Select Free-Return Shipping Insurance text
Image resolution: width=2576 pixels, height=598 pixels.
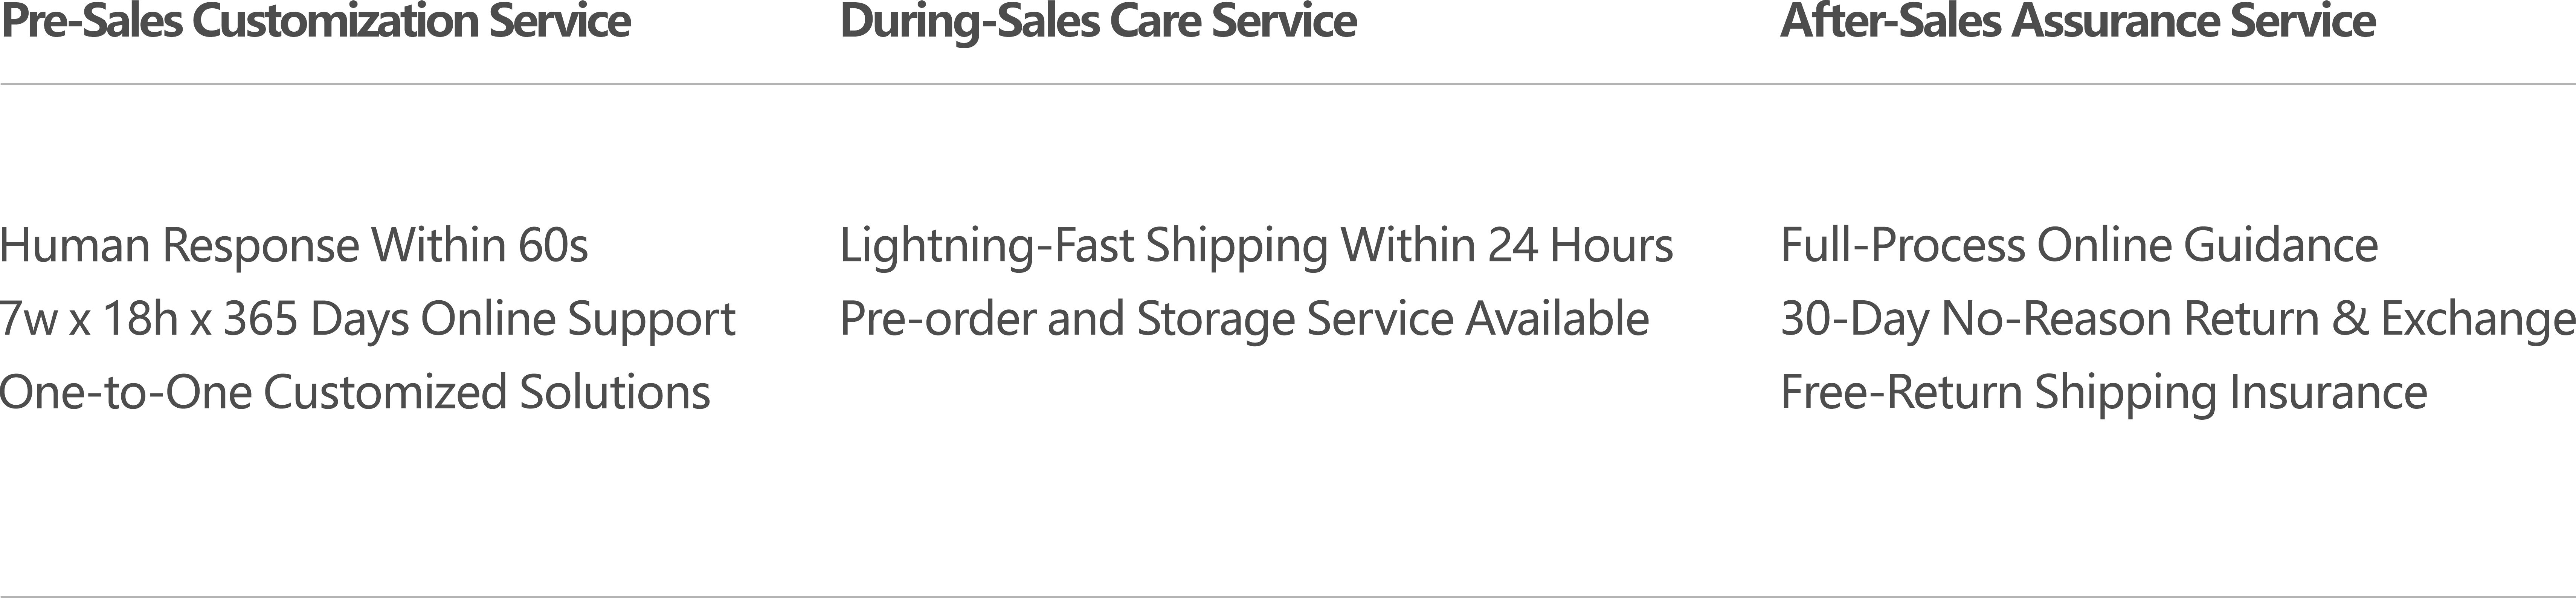click(x=2104, y=392)
